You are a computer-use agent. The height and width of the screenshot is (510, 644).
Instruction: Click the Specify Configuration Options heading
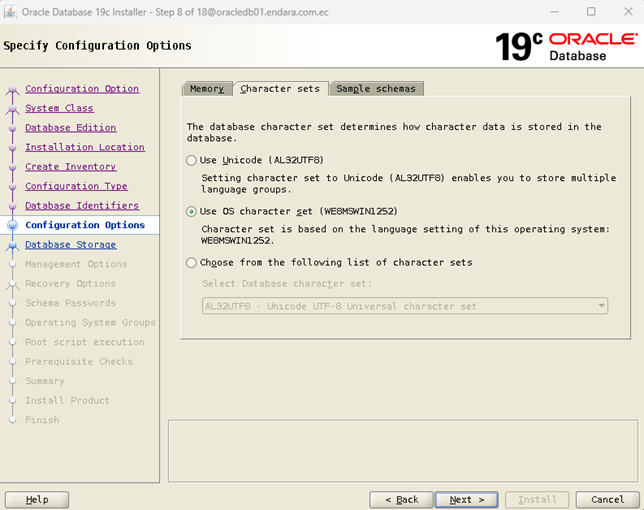[97, 45]
